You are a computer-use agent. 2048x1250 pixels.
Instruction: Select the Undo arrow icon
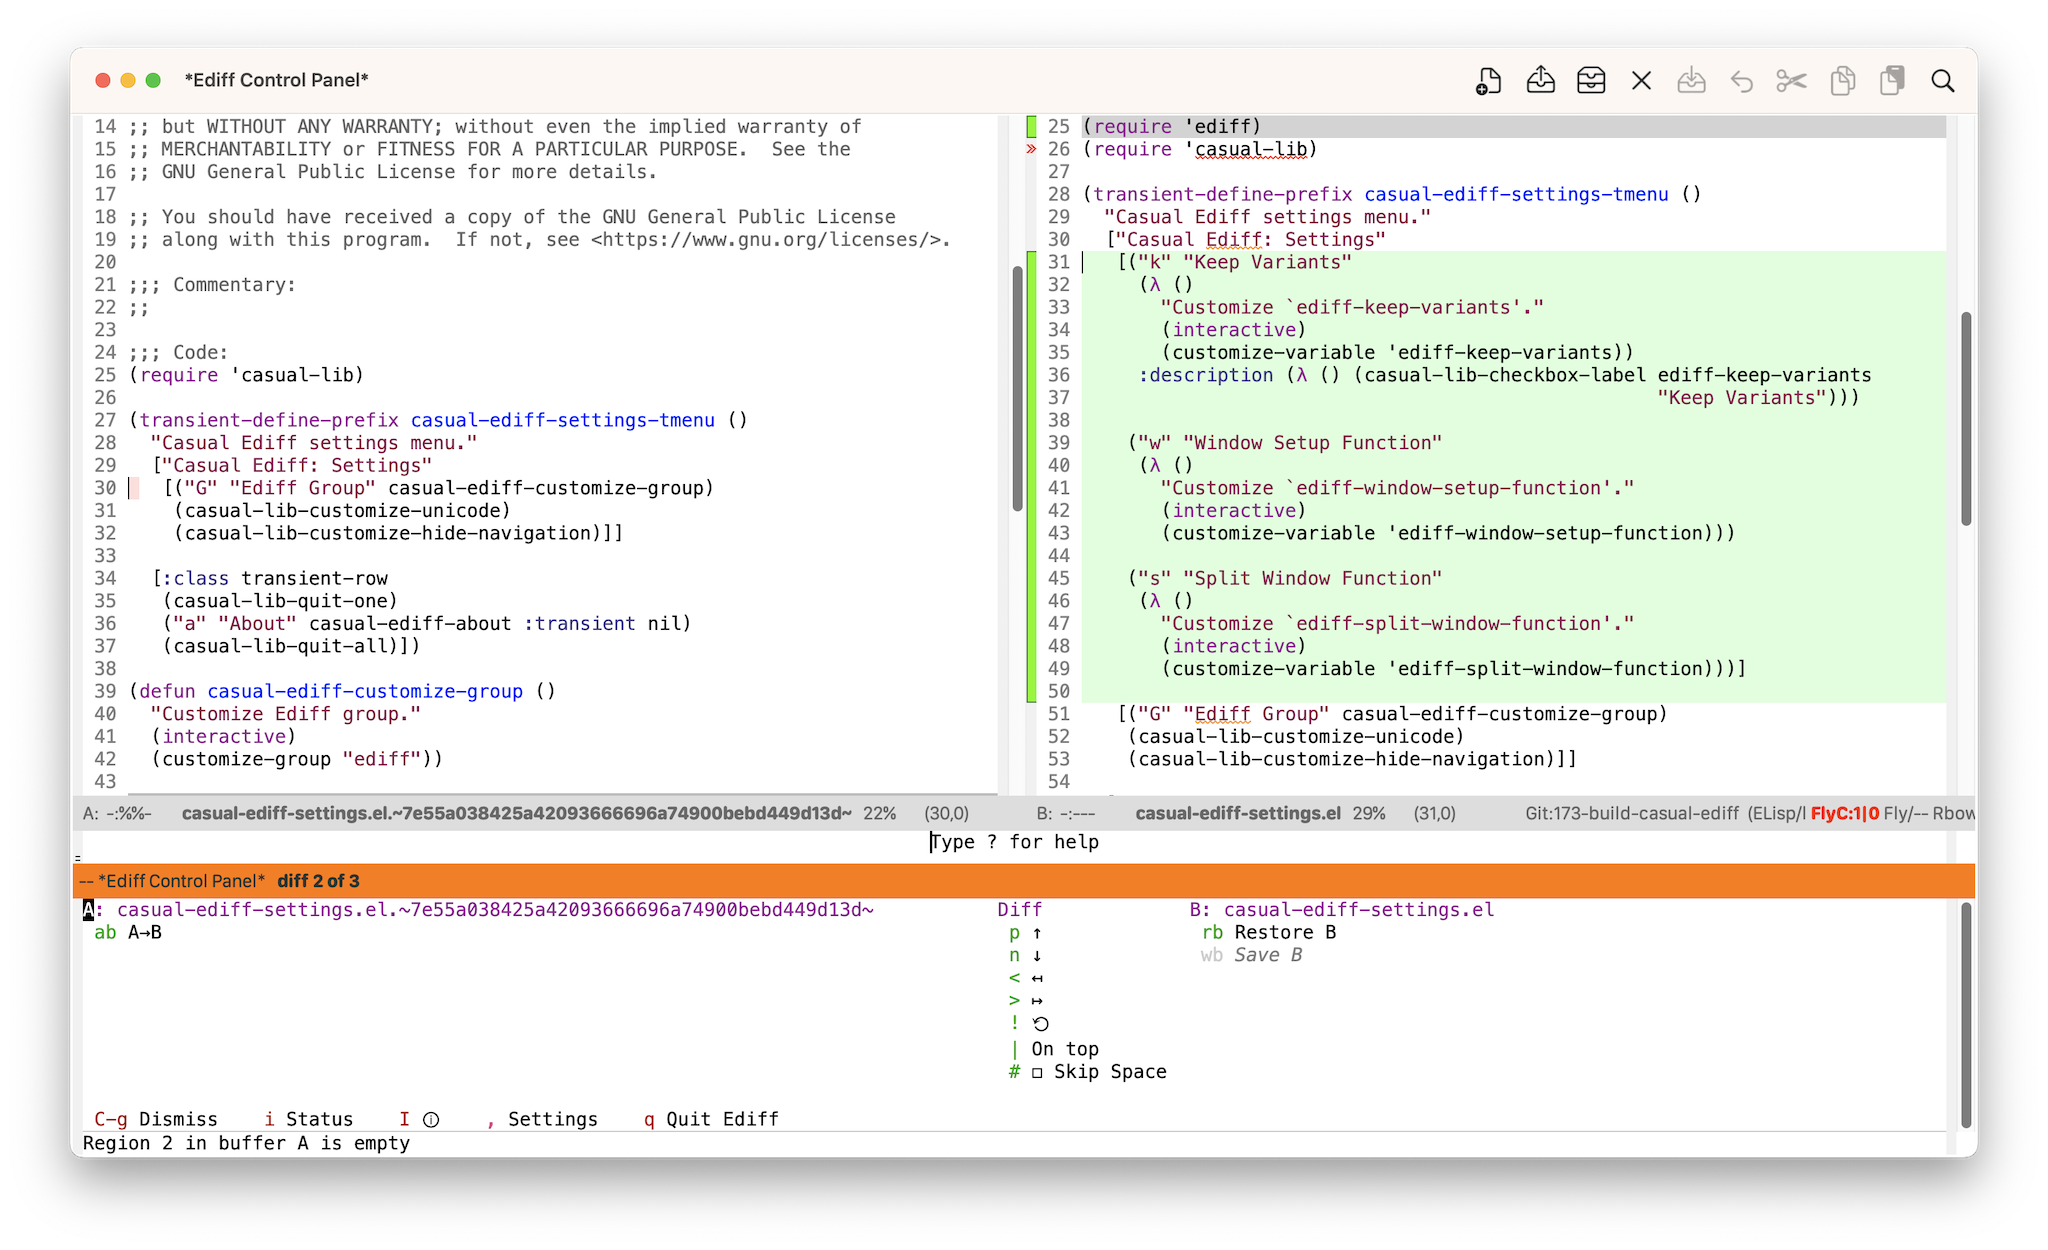(1741, 80)
